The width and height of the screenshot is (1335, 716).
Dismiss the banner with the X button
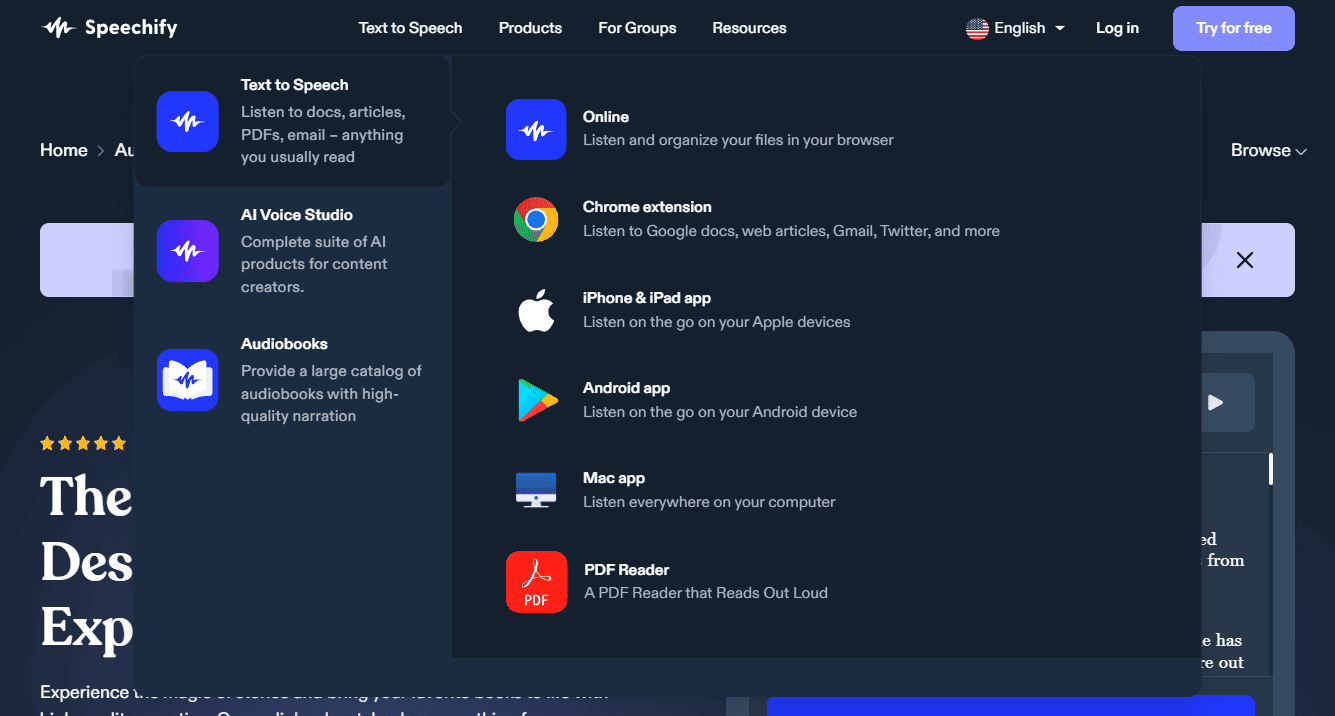pyautogui.click(x=1244, y=260)
